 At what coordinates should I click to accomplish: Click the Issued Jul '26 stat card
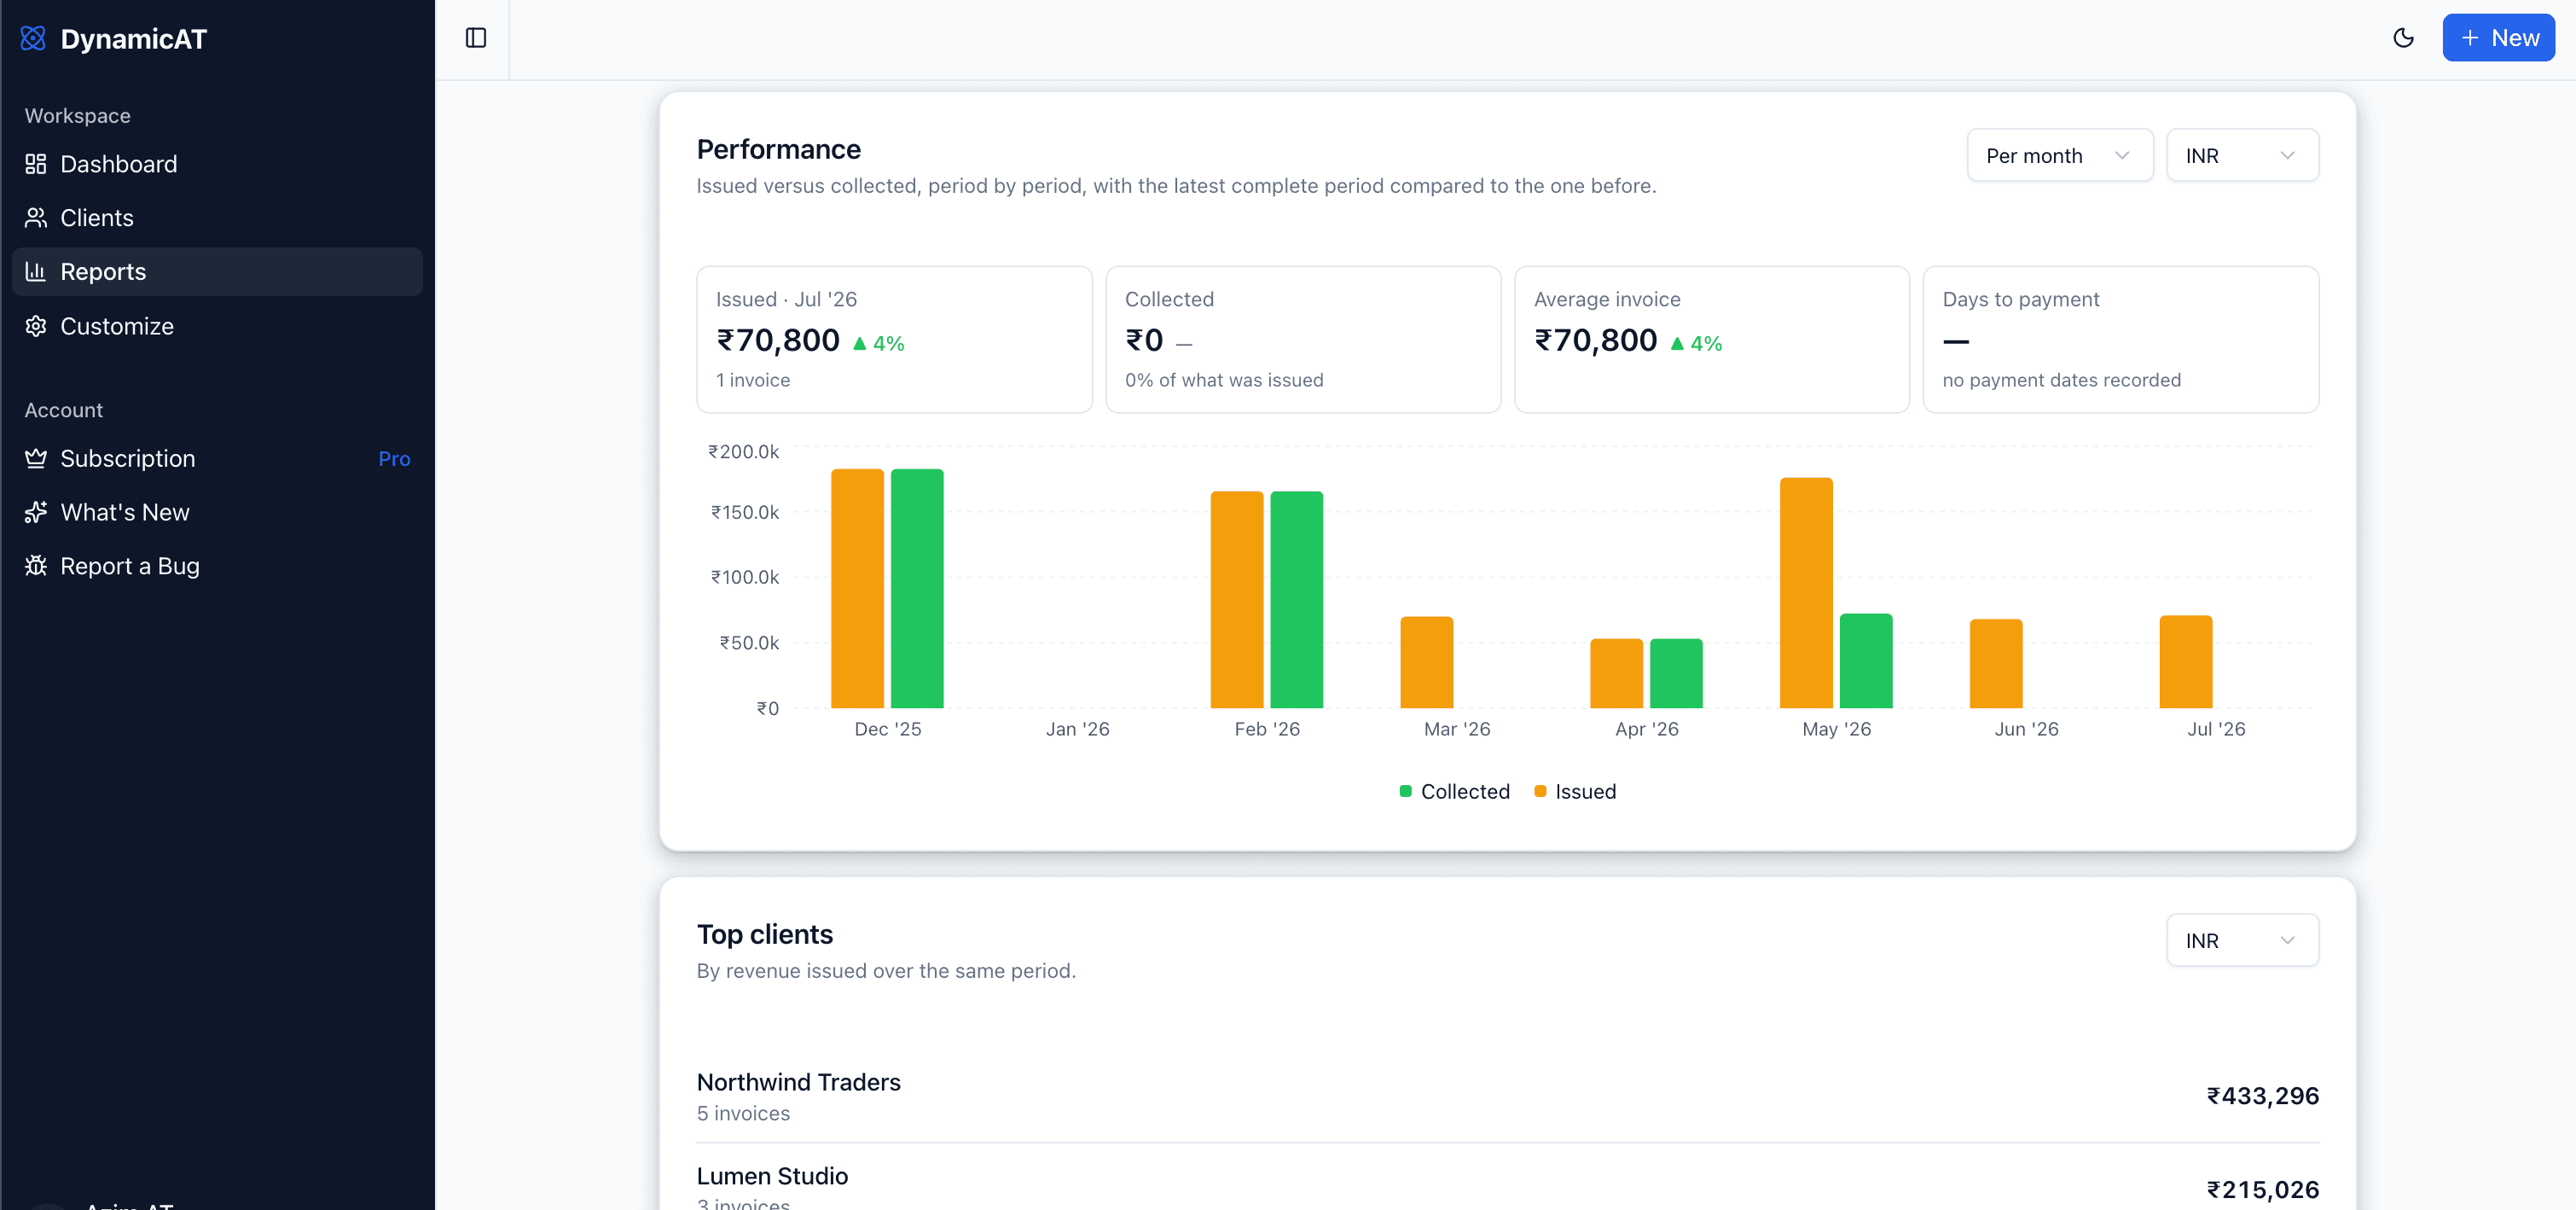[894, 339]
